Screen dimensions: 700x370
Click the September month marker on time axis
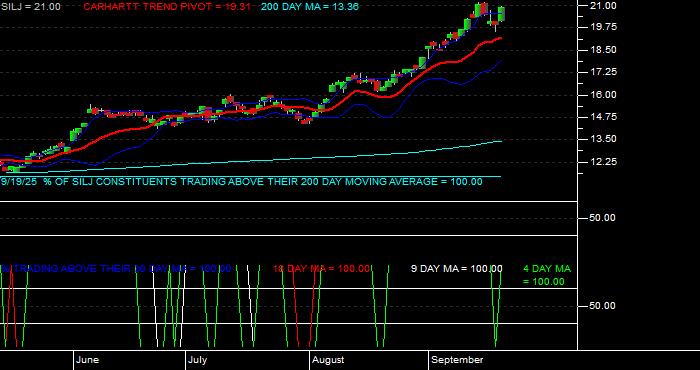pos(457,360)
